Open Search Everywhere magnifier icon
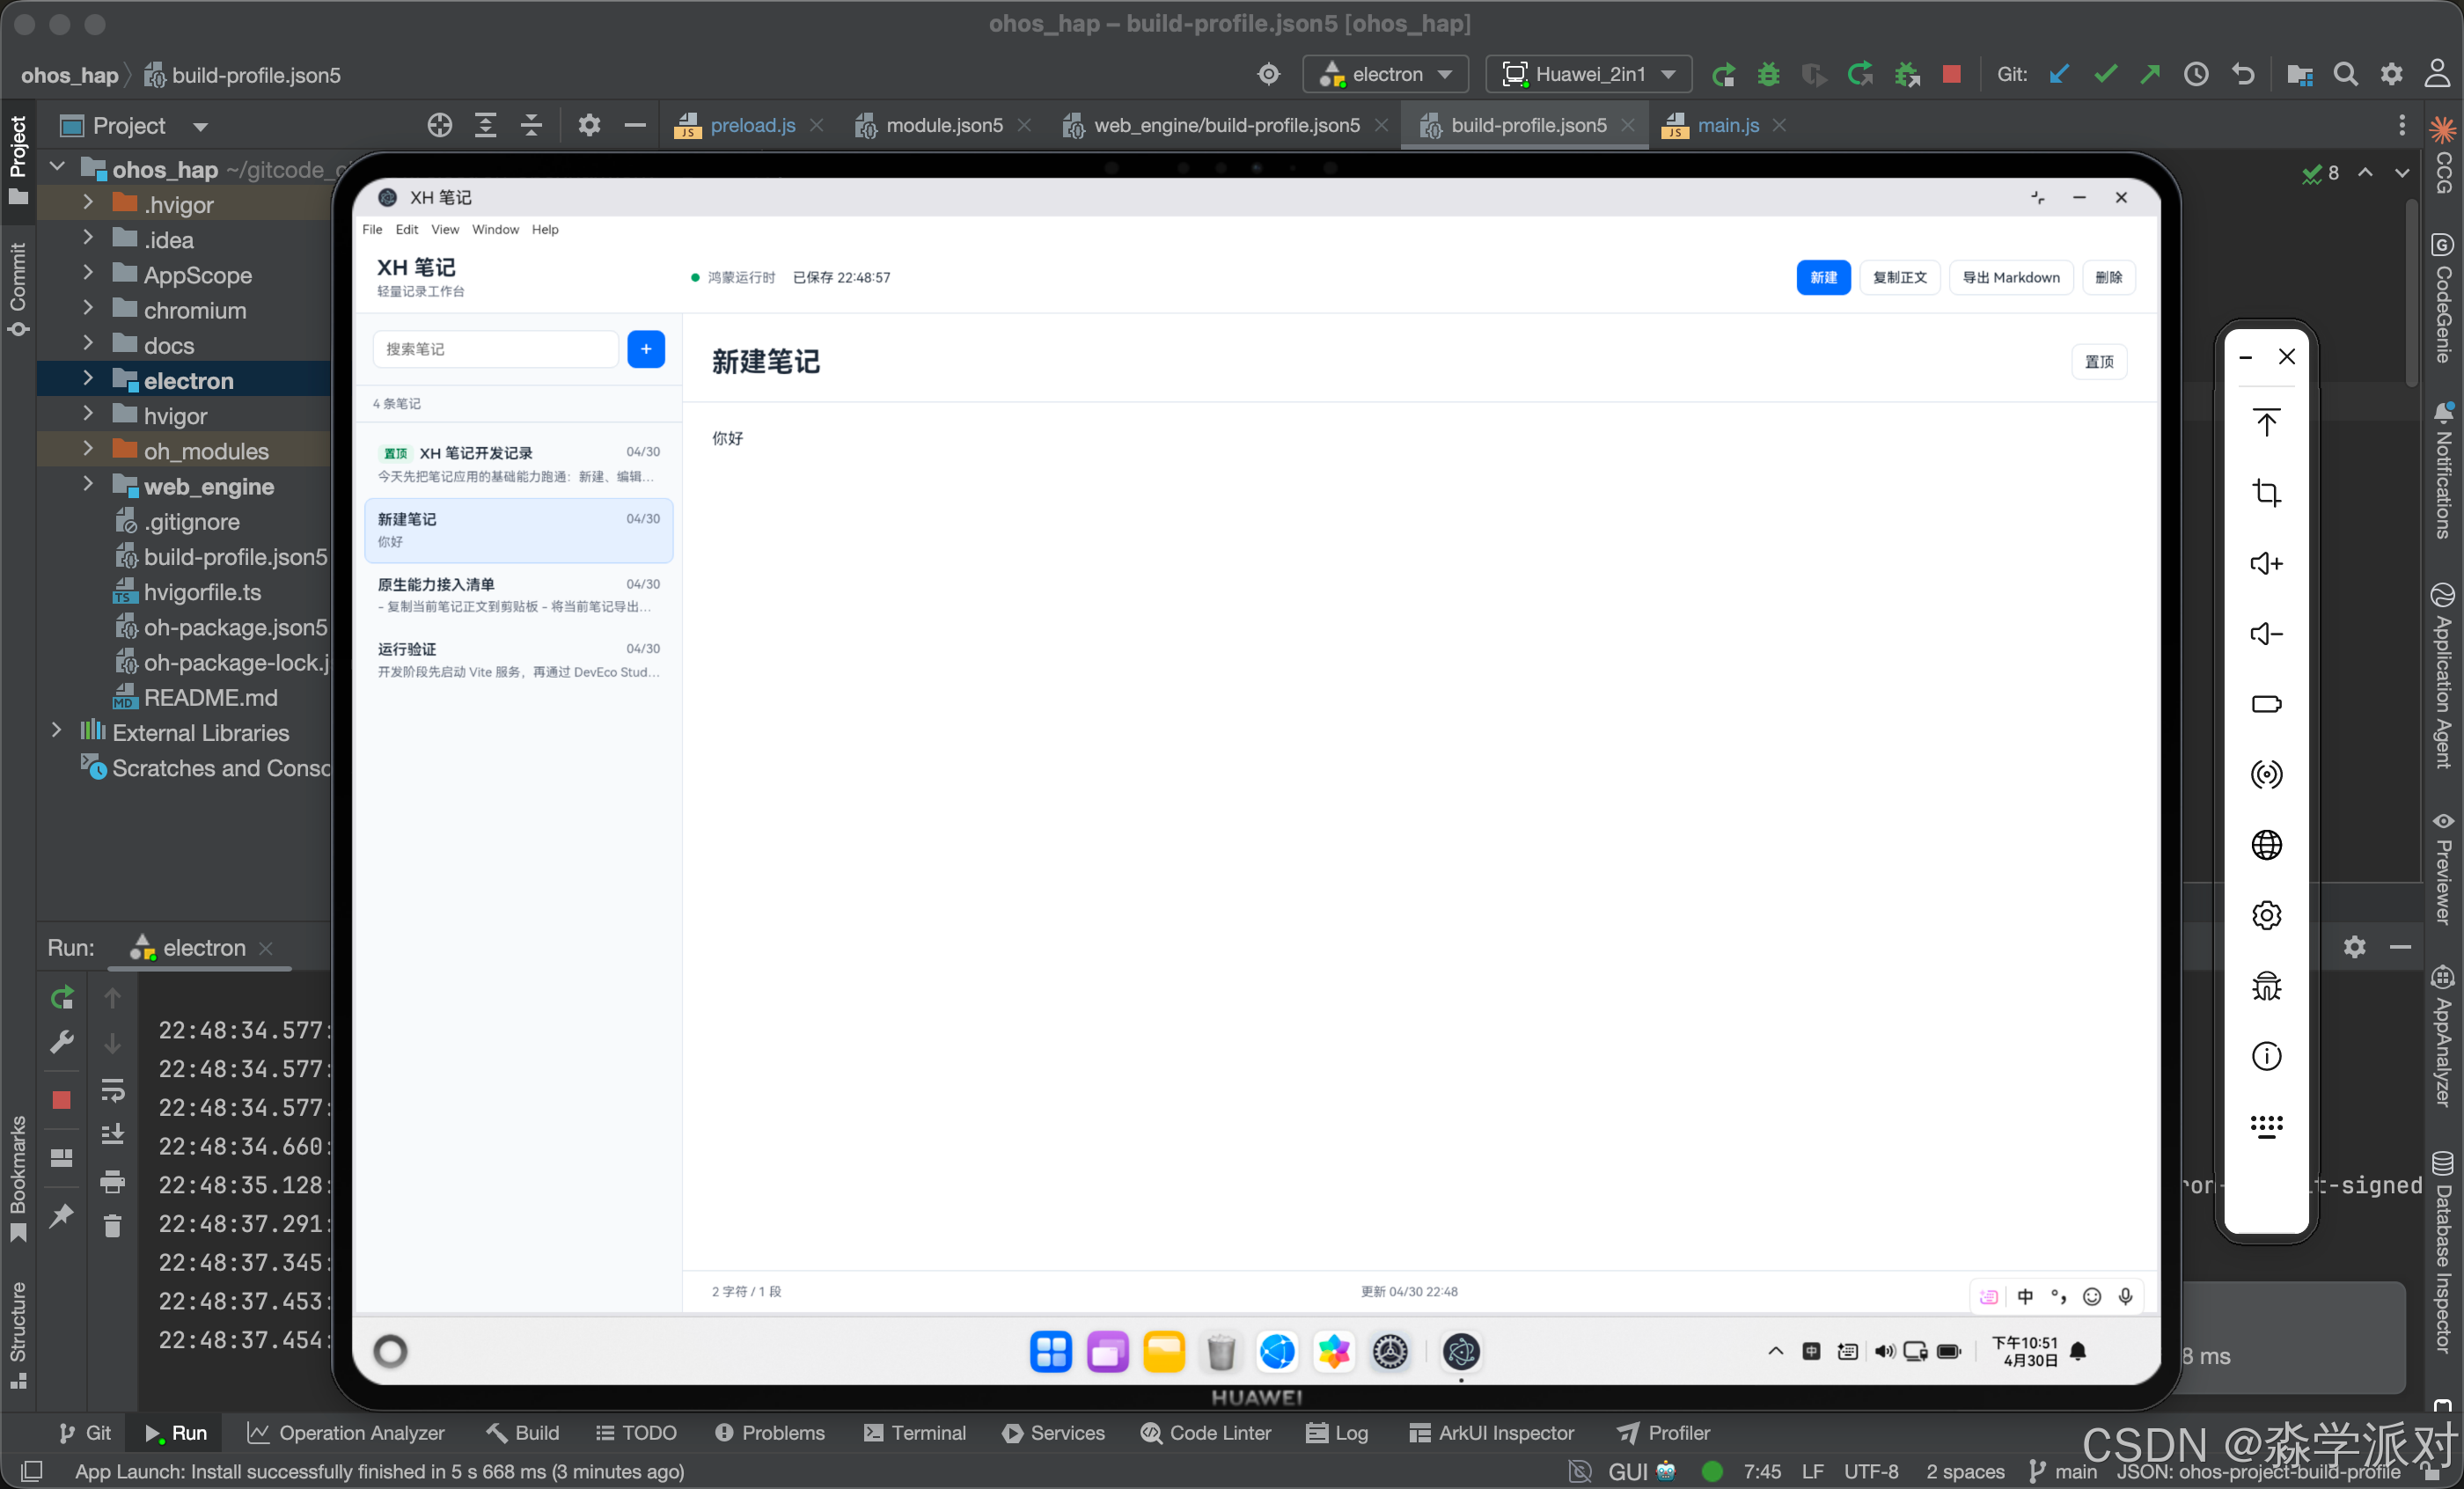The image size is (2464, 1489). click(2345, 75)
